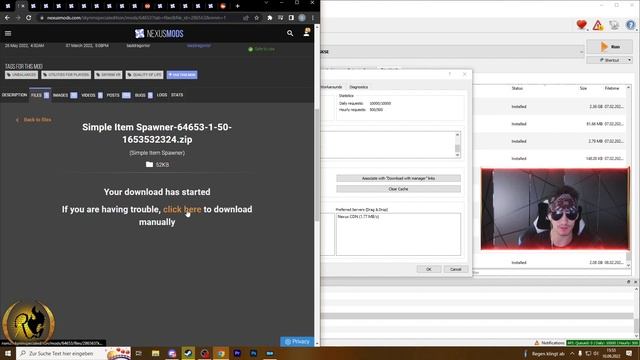Click the blue Tag this mod button
640x360 pixels.
tap(182, 75)
